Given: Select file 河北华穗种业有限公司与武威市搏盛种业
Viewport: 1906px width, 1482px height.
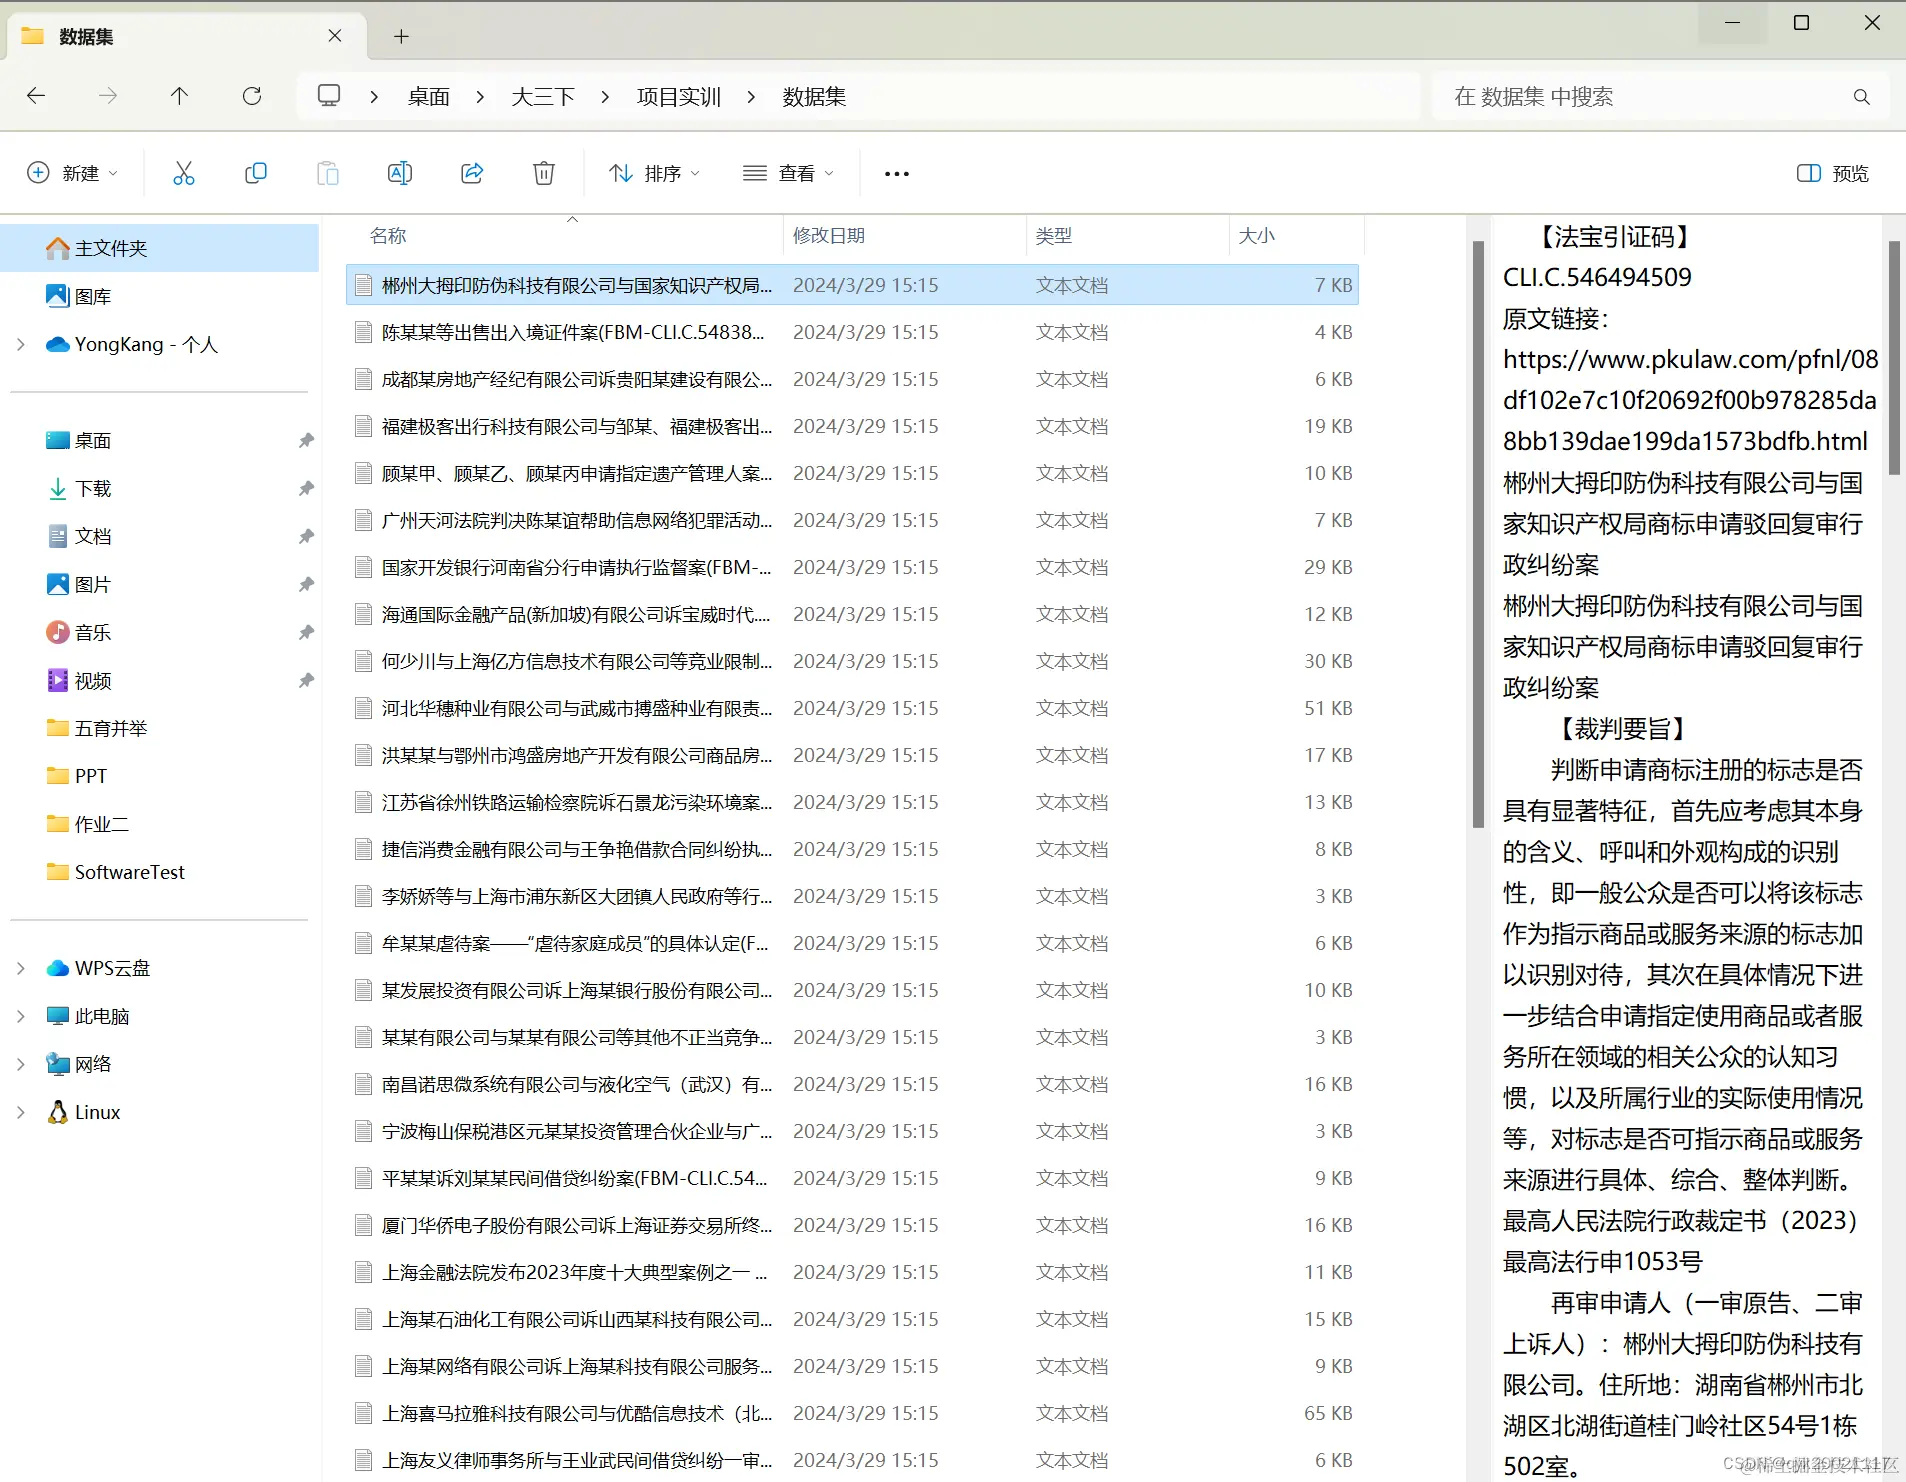Looking at the screenshot, I should (x=852, y=708).
